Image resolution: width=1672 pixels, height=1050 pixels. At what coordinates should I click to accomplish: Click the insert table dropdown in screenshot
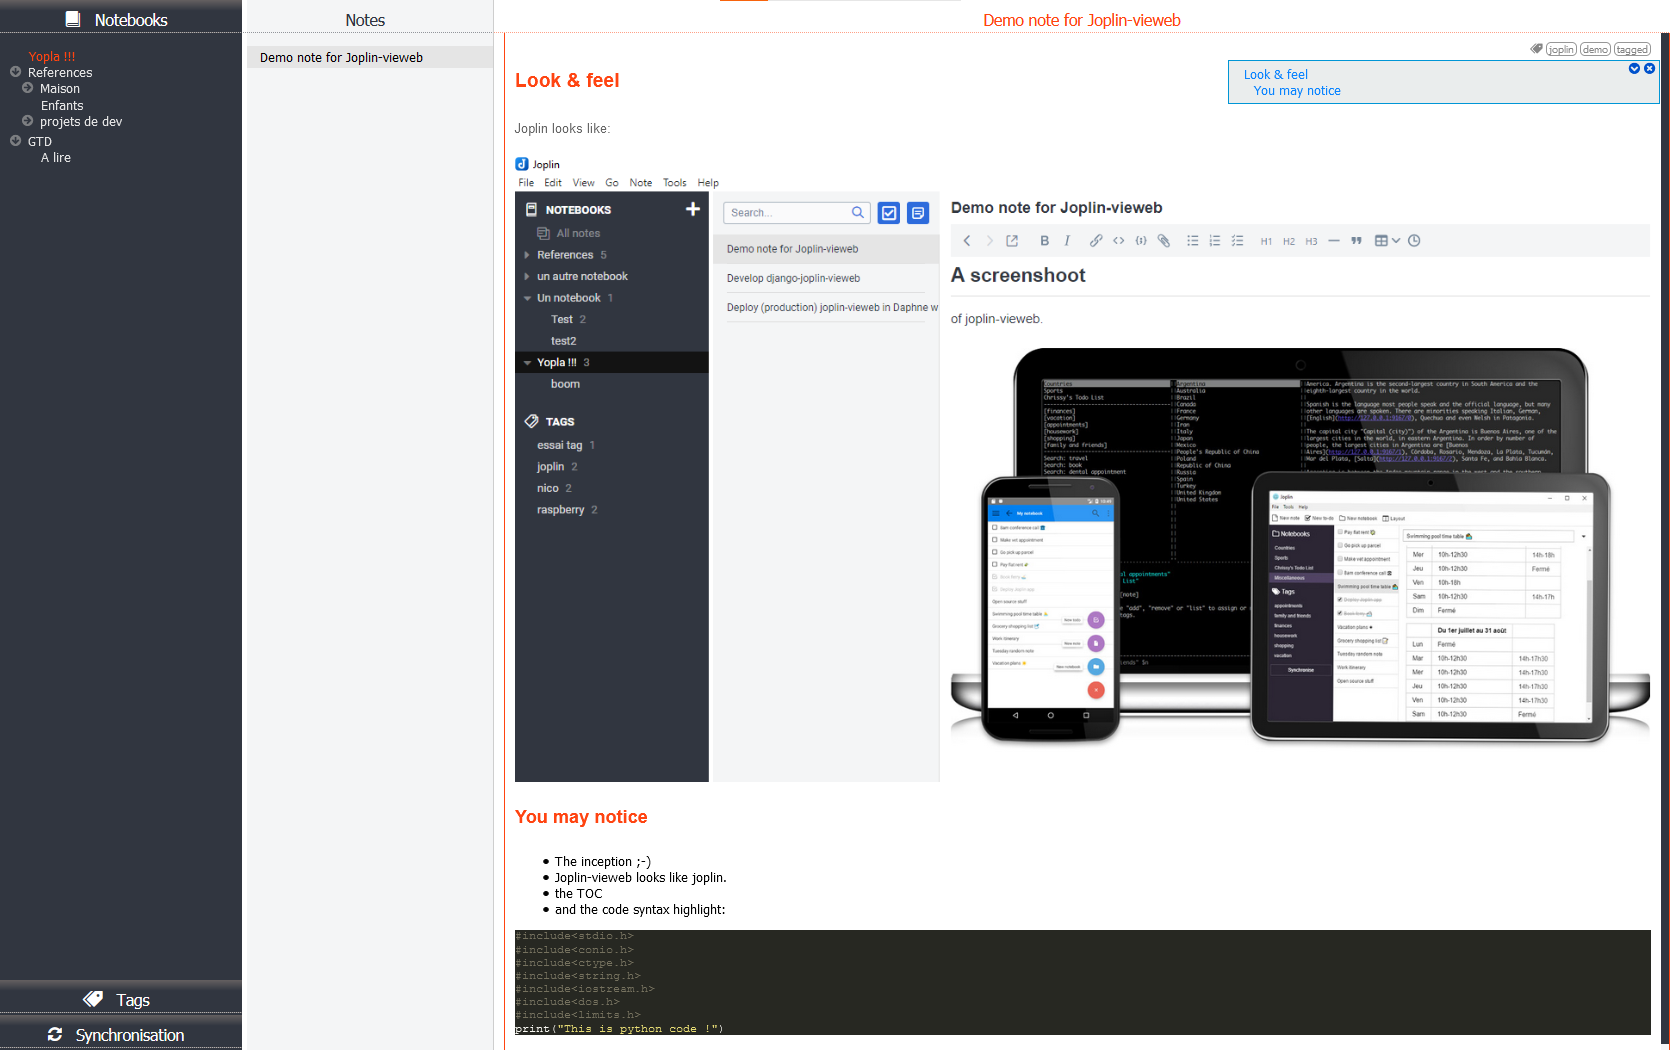pyautogui.click(x=1387, y=240)
